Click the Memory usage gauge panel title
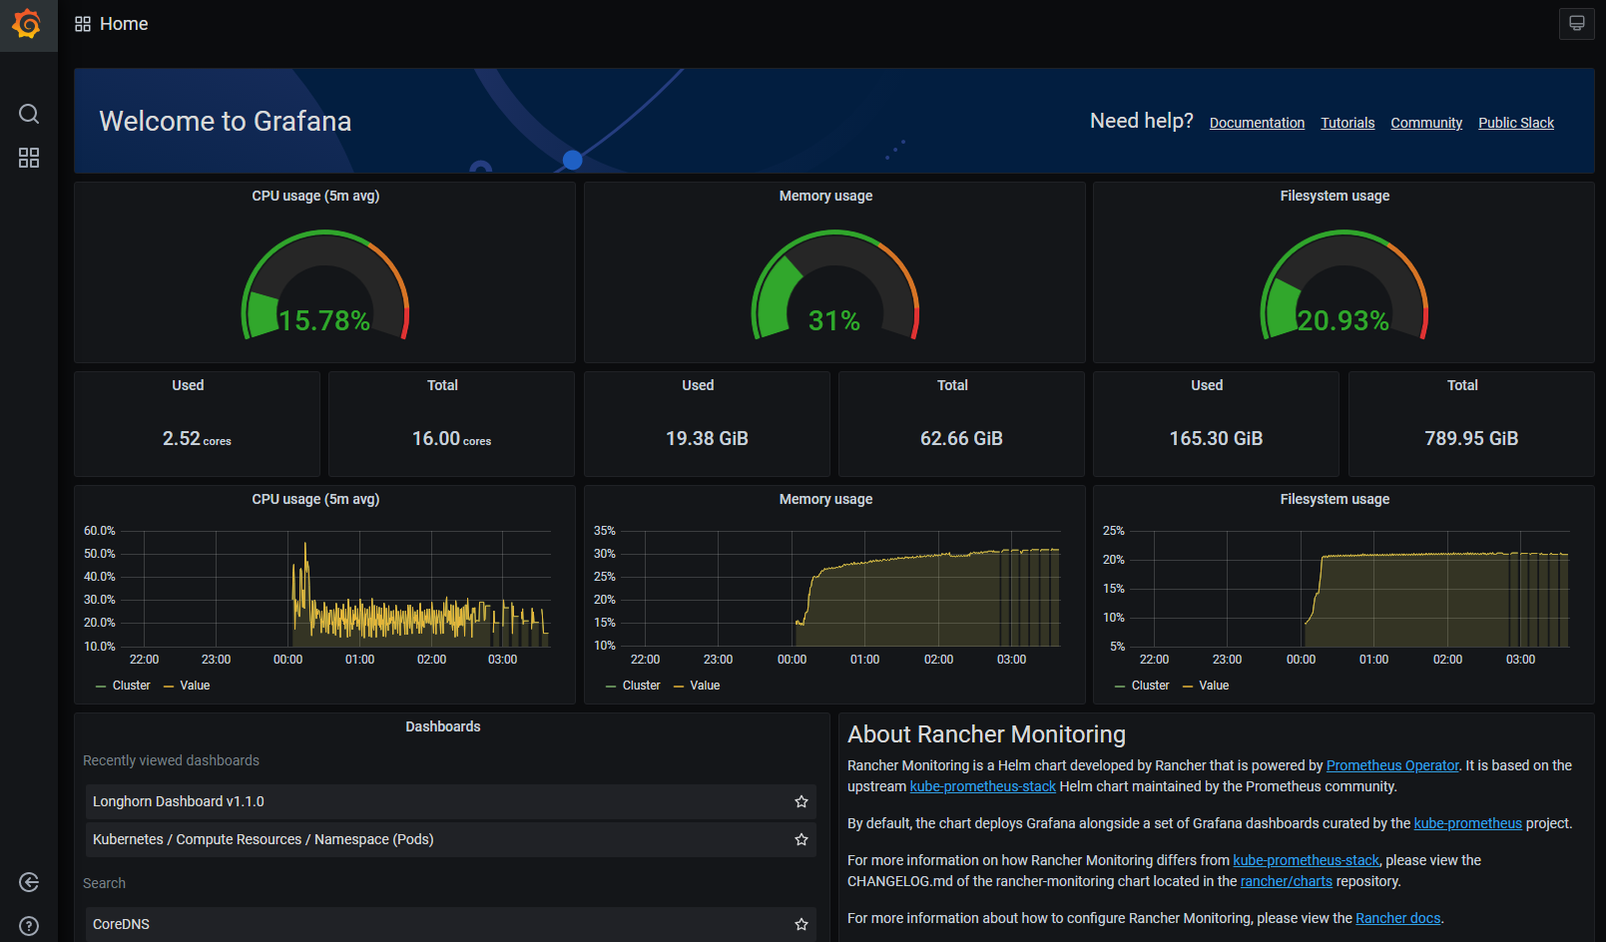The image size is (1606, 942). [x=825, y=196]
